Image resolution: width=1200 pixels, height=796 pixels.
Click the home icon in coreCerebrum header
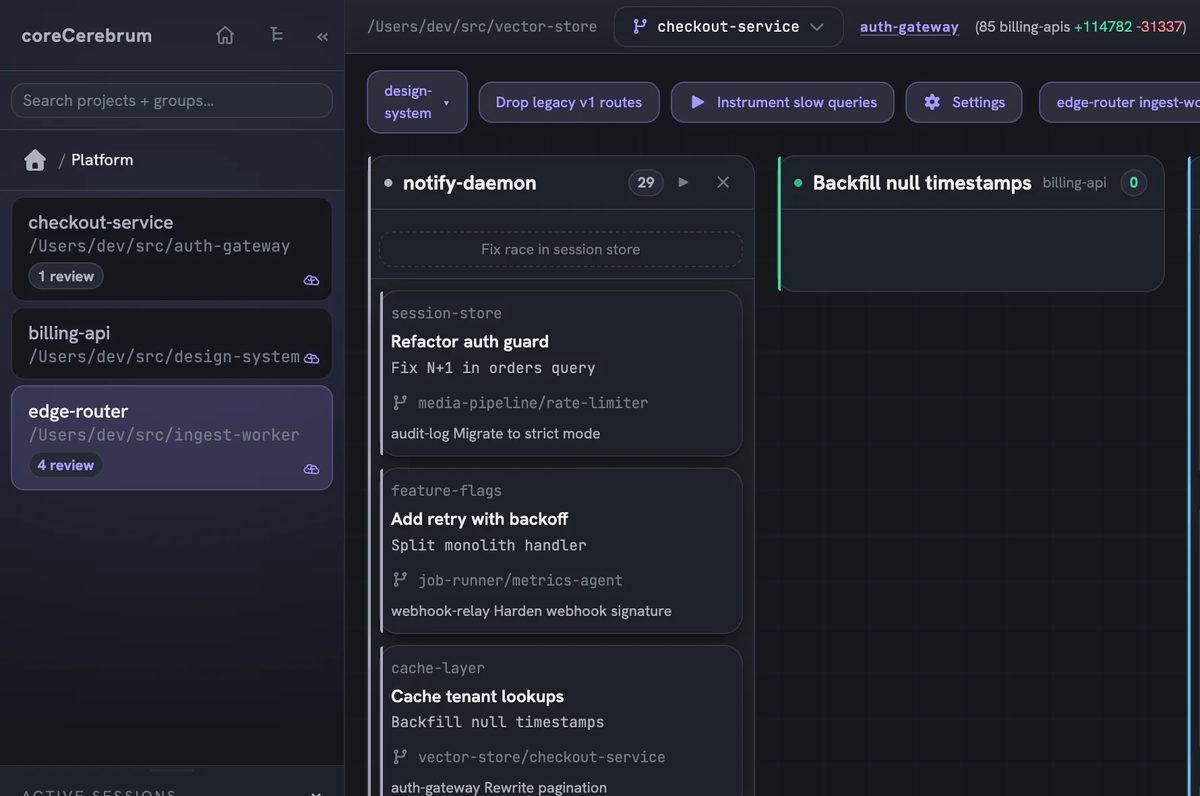(x=225, y=36)
